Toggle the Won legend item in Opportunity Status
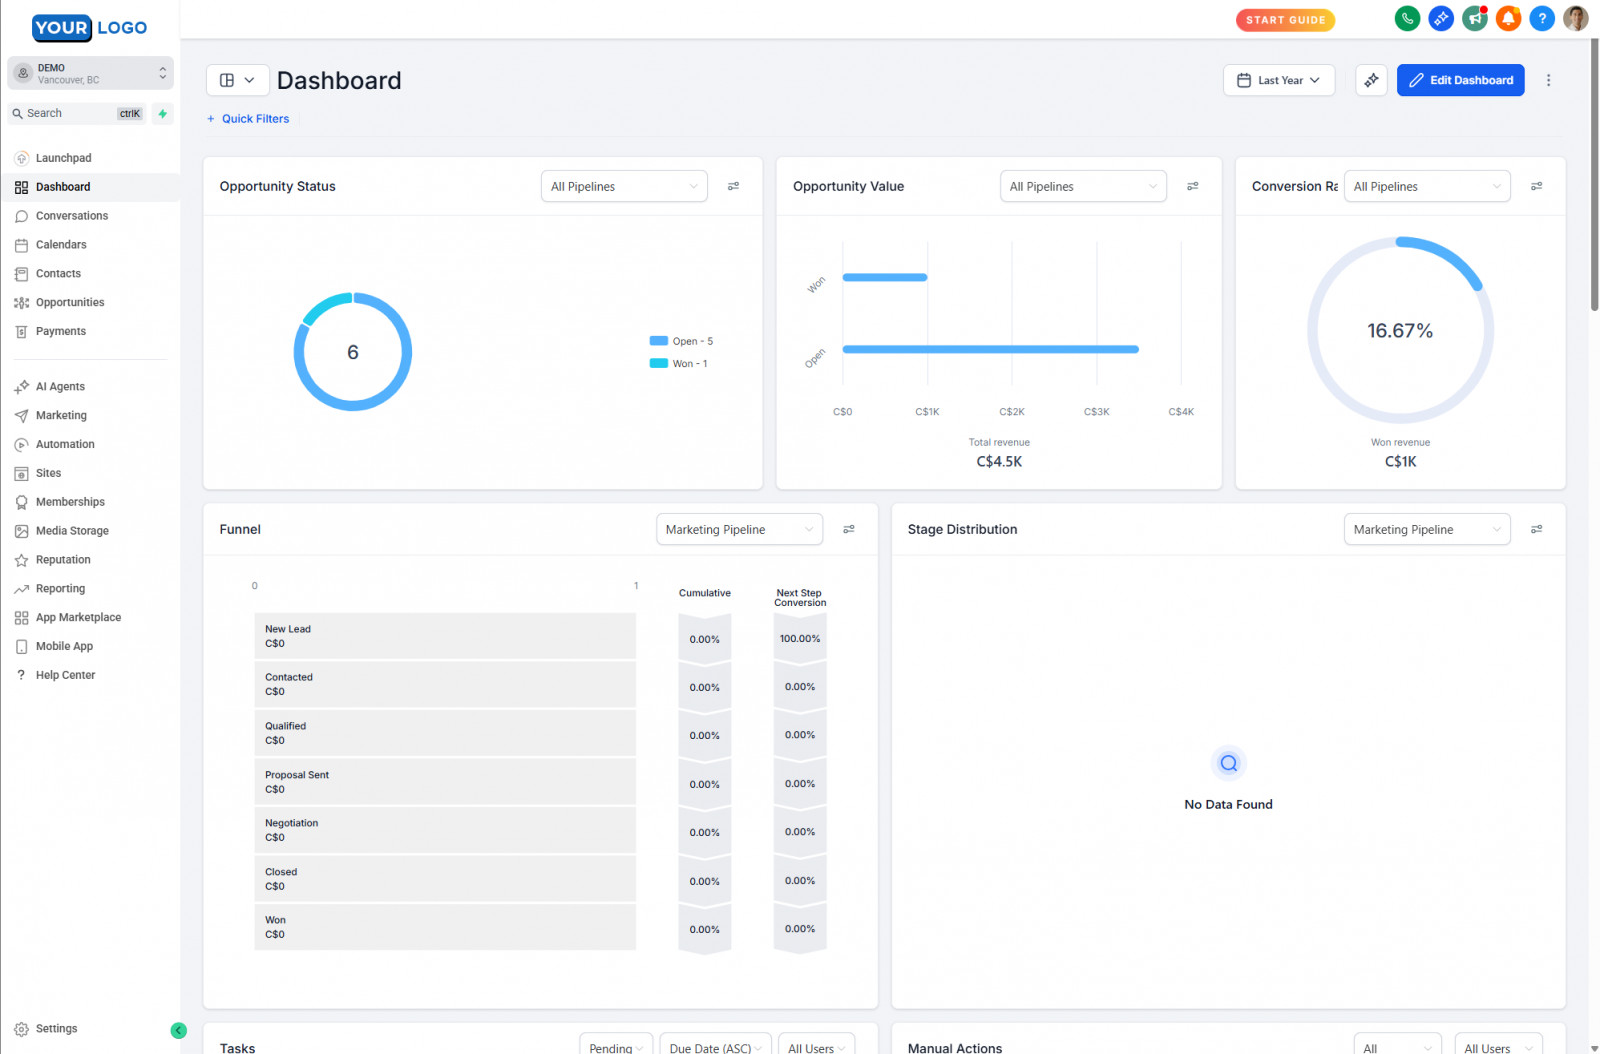1600x1054 pixels. pyautogui.click(x=679, y=364)
